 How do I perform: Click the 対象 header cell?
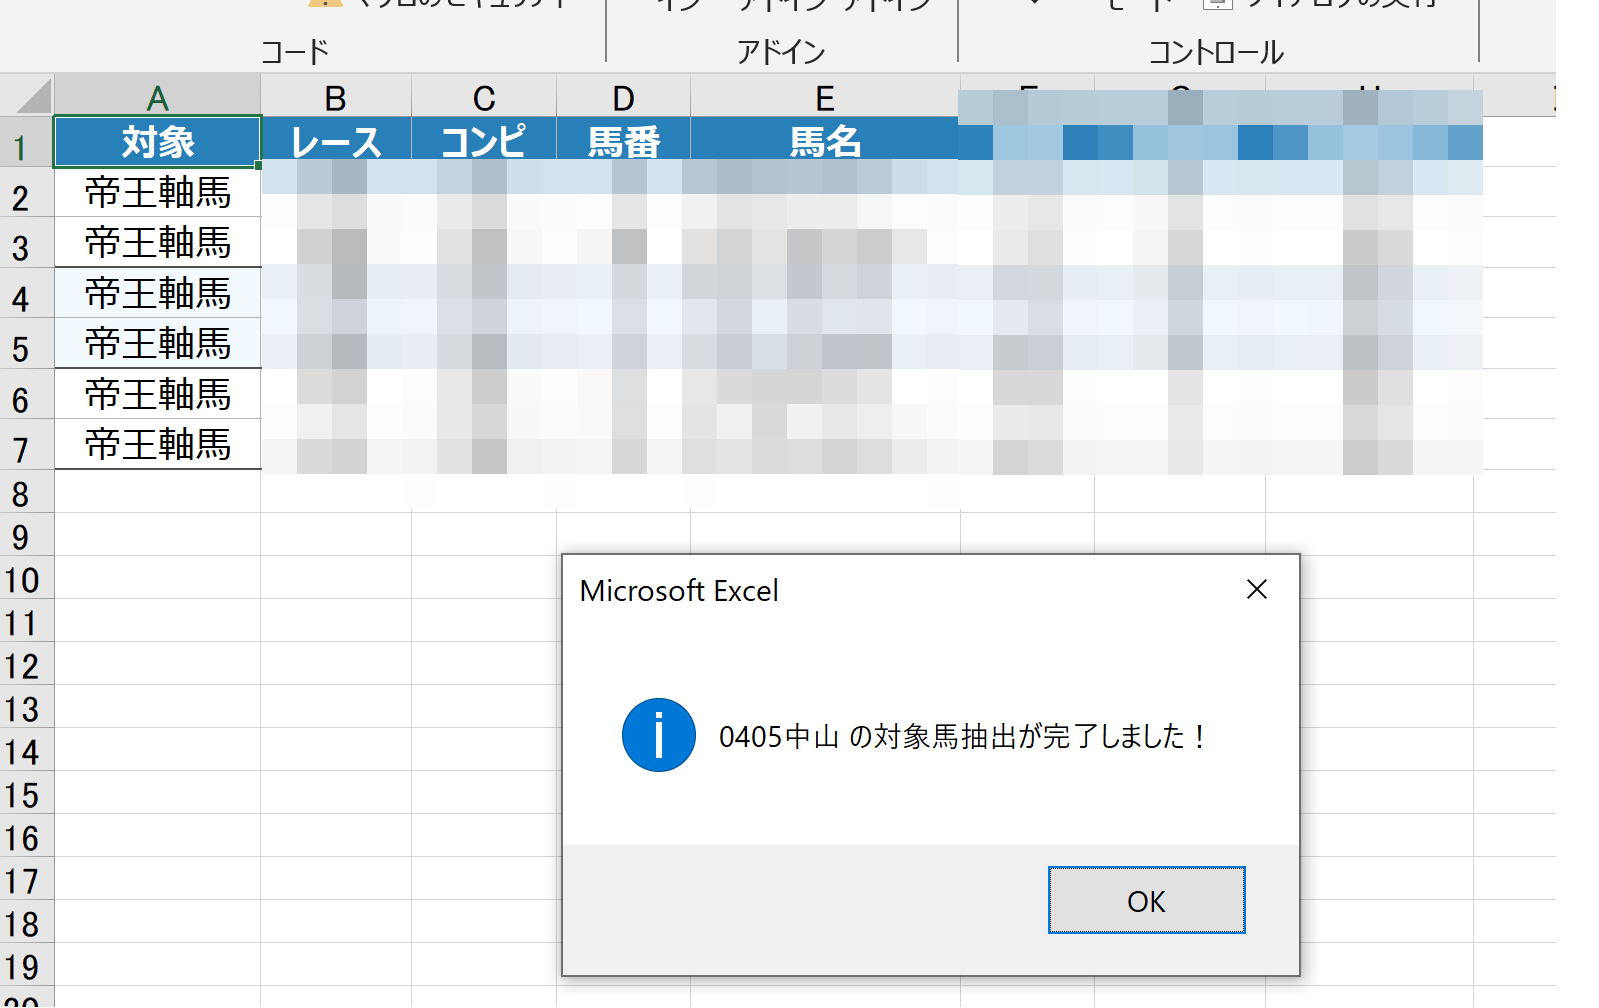point(157,142)
